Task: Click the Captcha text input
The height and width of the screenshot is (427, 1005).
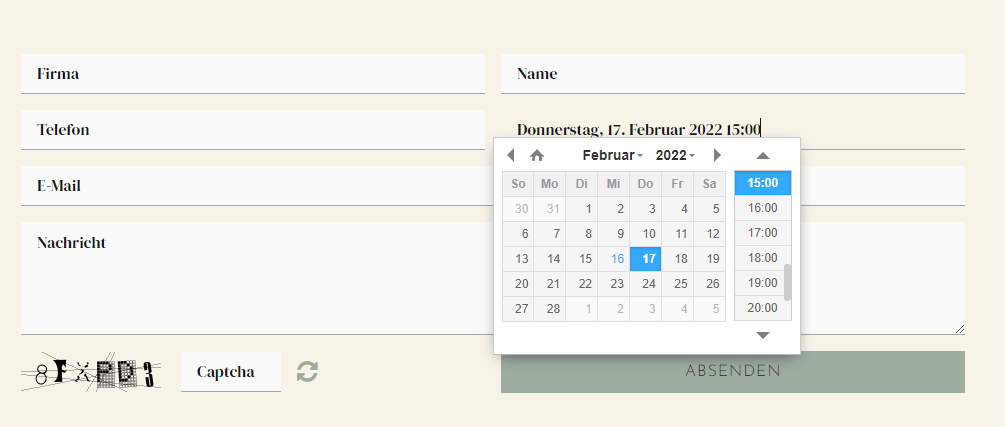Action: 231,372
